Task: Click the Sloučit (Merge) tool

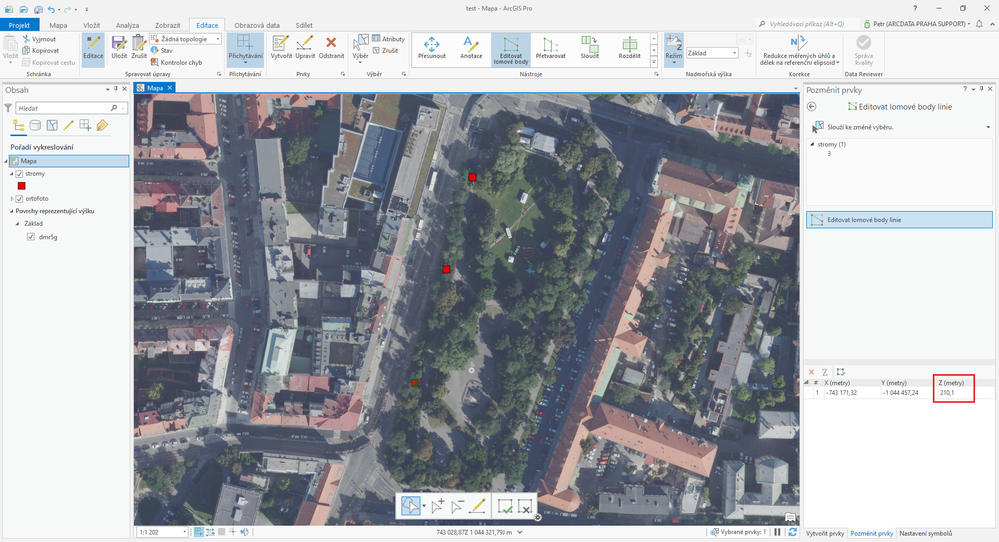Action: [591, 49]
